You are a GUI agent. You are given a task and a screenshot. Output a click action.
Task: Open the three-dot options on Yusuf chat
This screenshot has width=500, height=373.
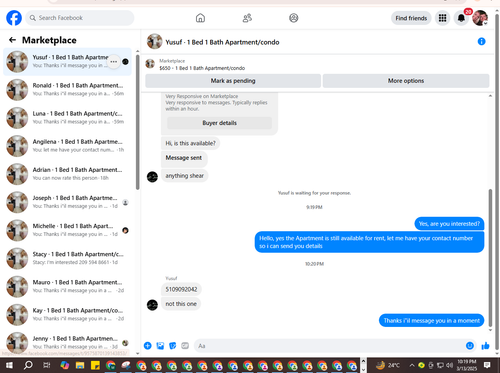click(x=114, y=62)
